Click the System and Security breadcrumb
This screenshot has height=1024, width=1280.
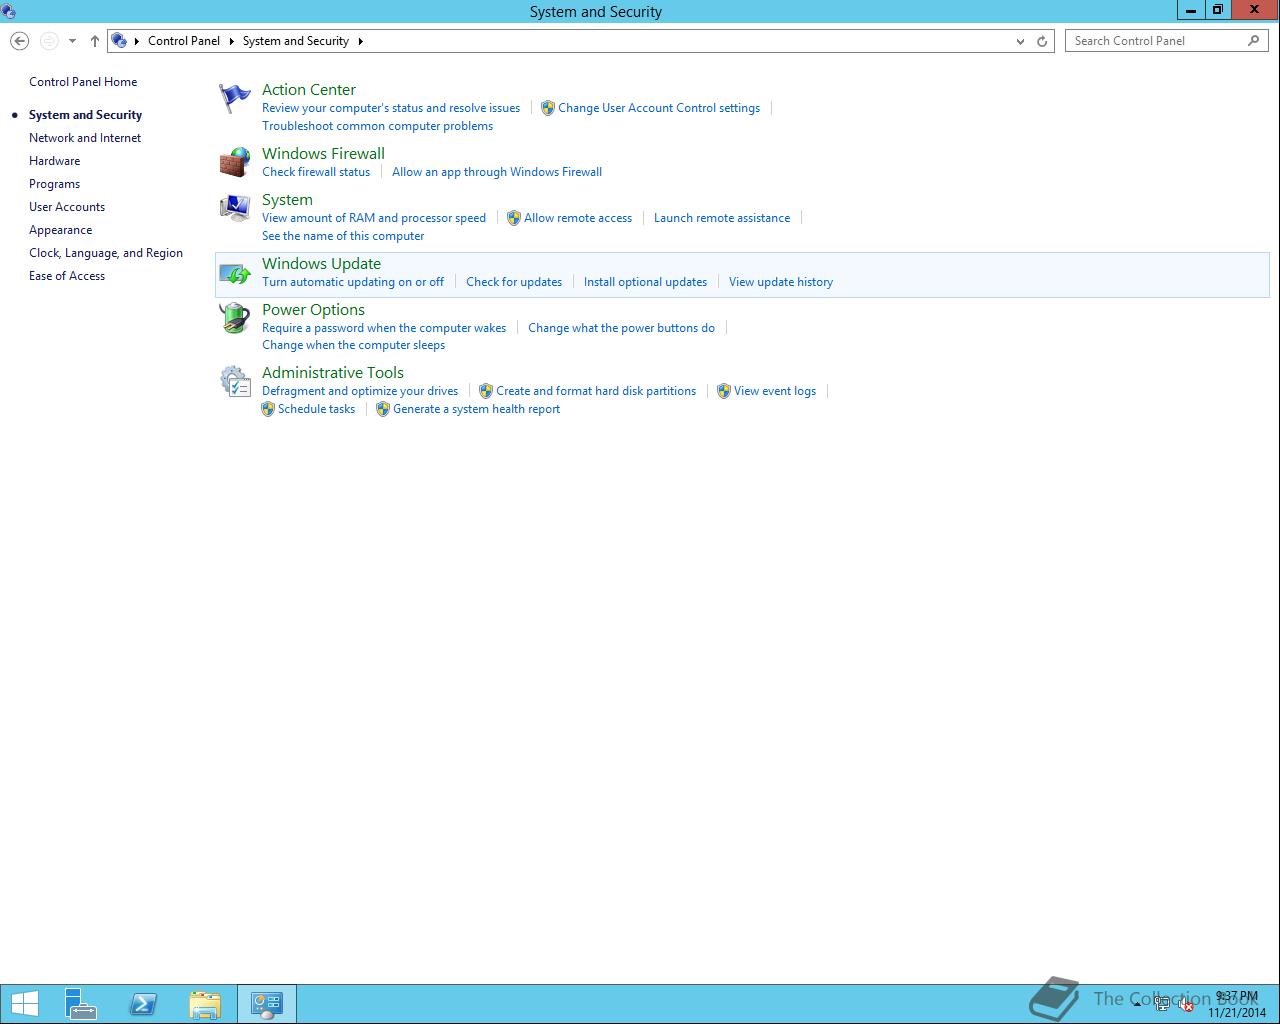tap(296, 41)
